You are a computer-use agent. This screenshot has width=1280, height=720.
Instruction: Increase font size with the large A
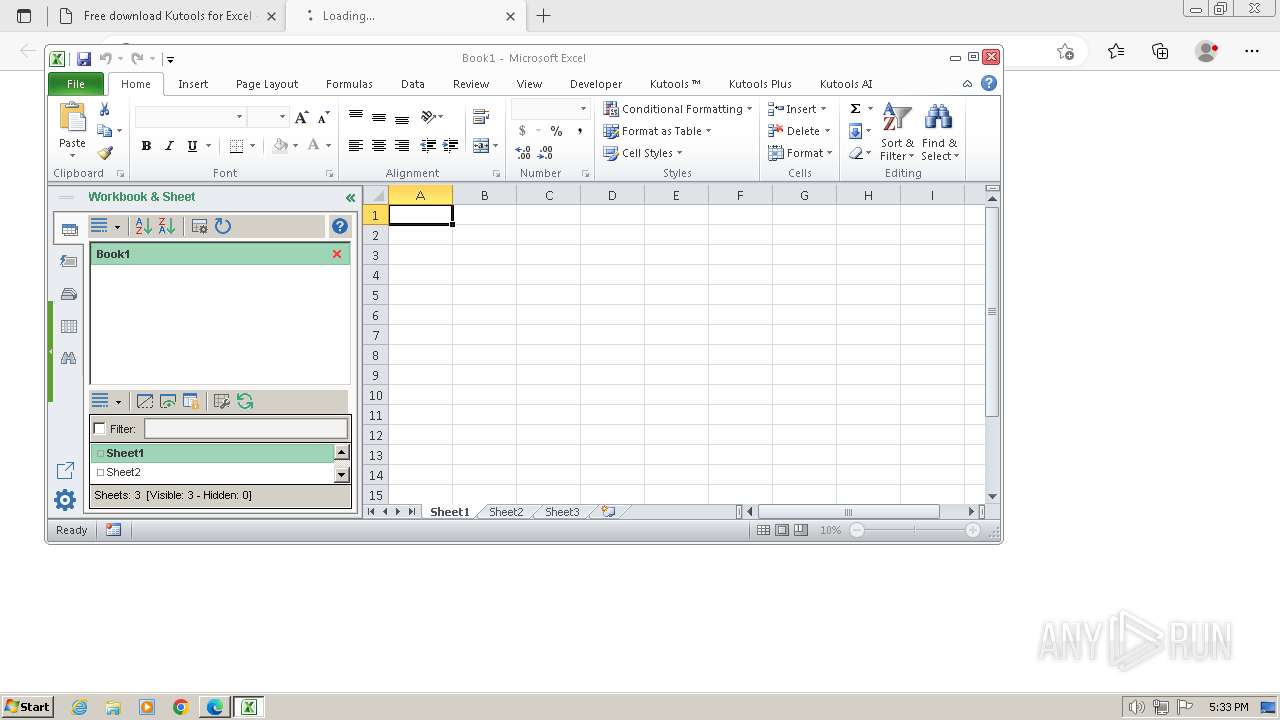[301, 117]
